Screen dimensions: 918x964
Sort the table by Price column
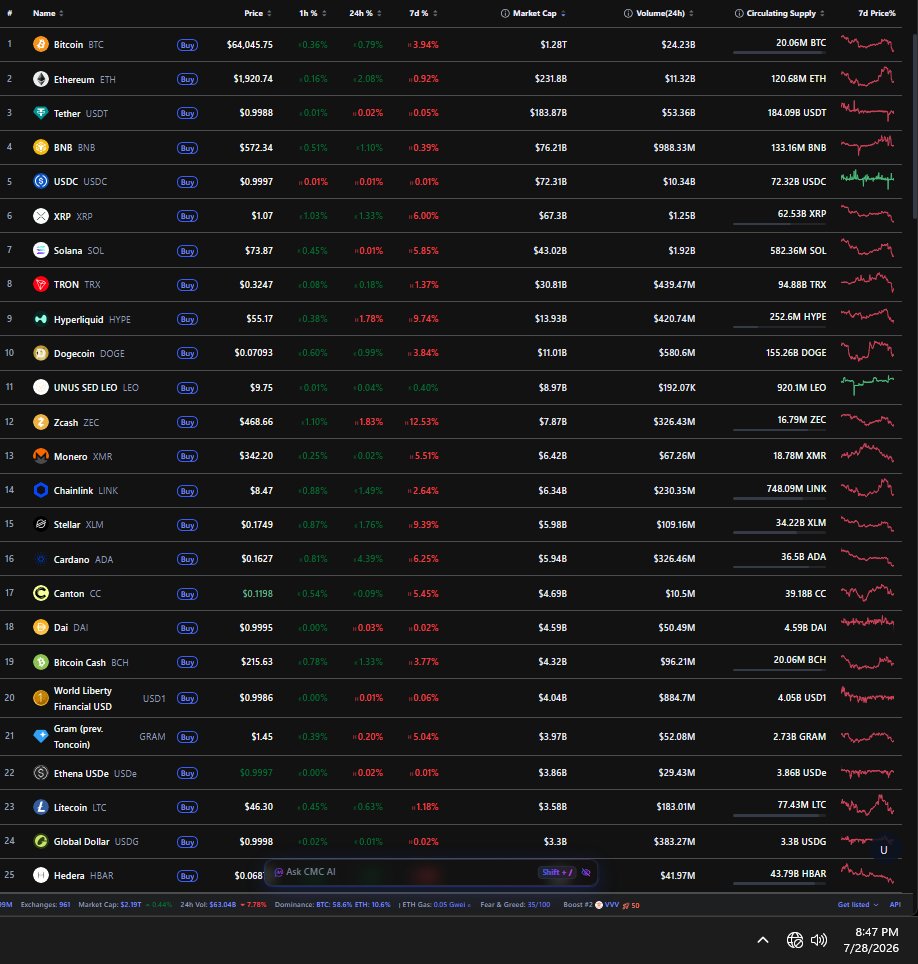258,13
